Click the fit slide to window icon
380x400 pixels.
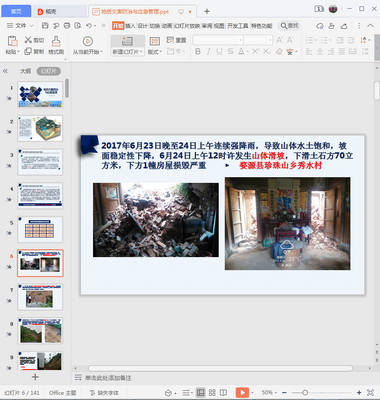(x=370, y=393)
